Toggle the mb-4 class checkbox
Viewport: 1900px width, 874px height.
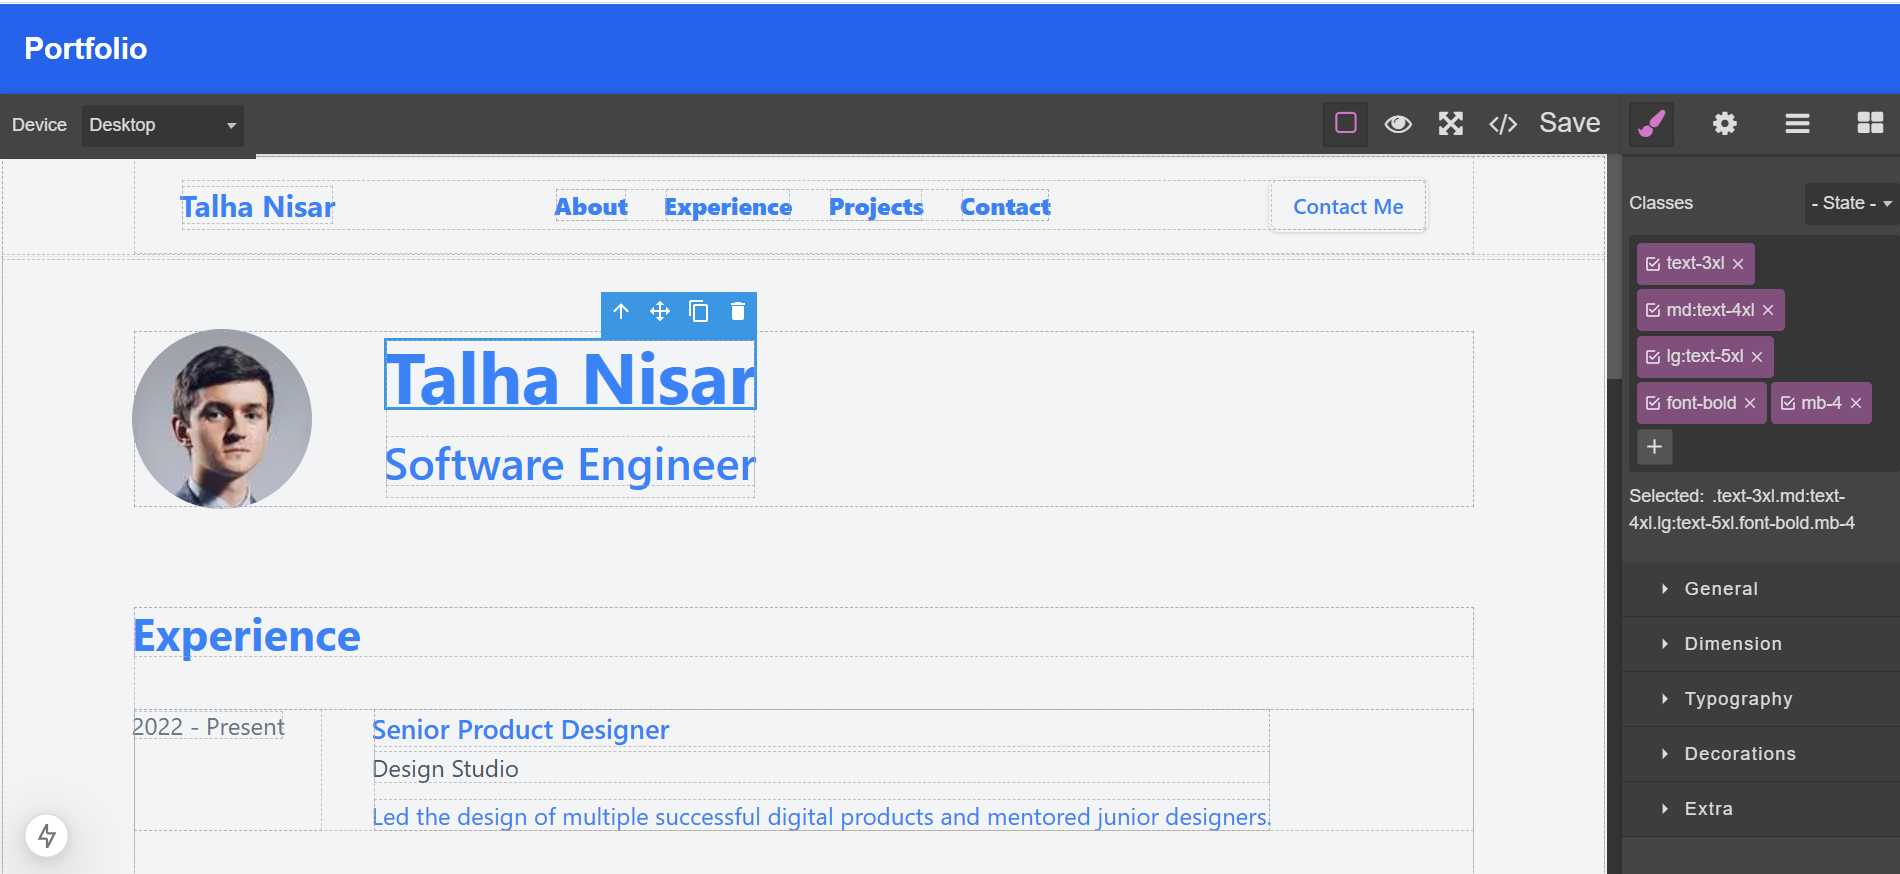(x=1788, y=403)
